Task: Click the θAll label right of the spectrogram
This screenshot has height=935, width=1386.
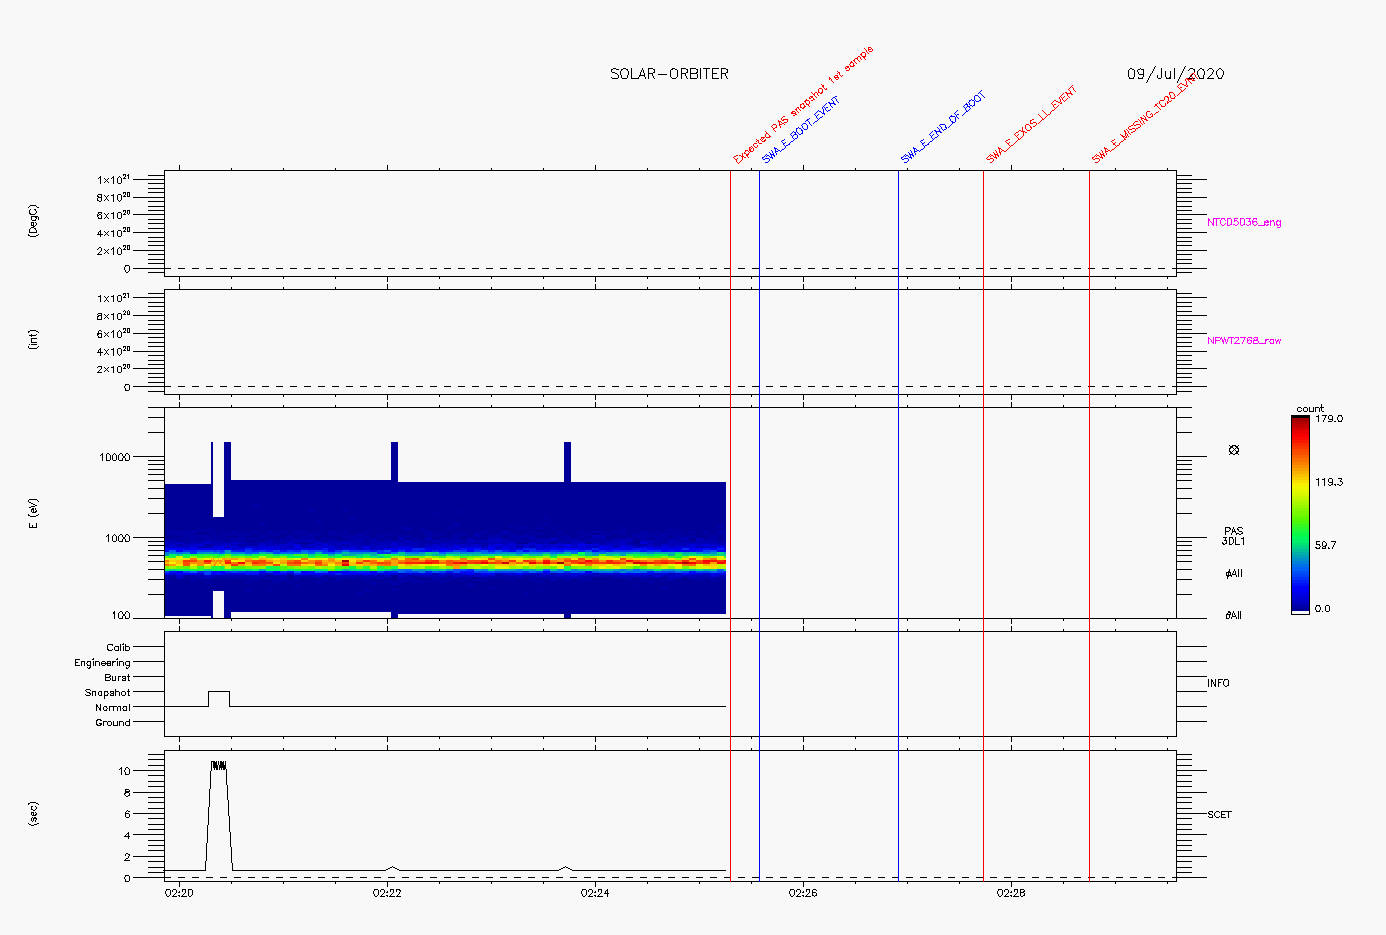Action: click(x=1233, y=615)
